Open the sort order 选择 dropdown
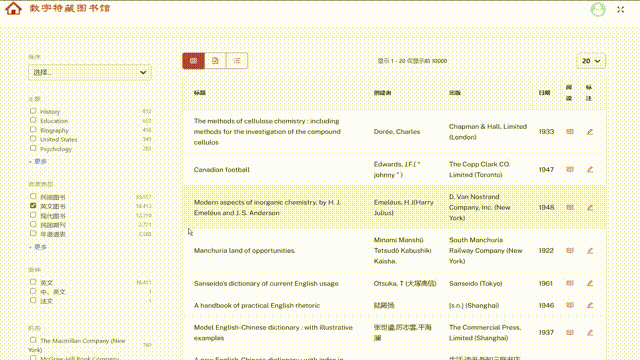 point(90,72)
